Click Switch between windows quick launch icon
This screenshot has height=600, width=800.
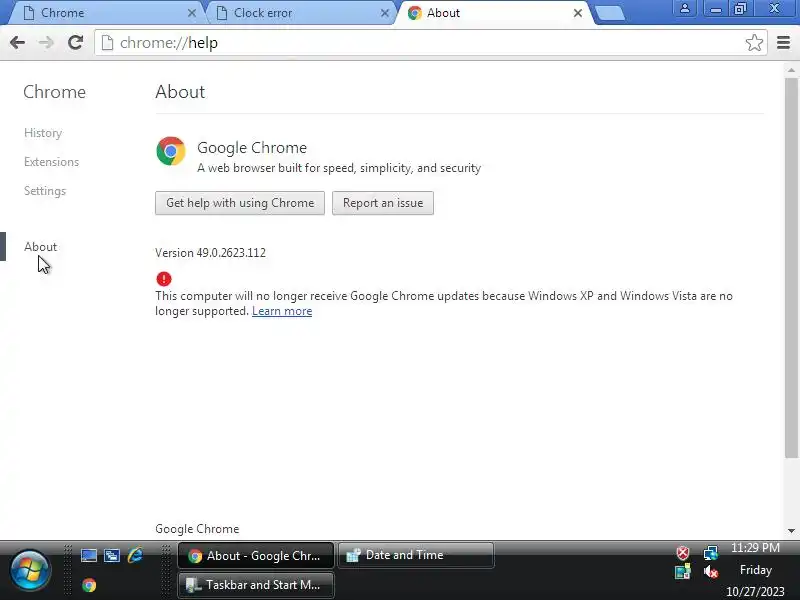[x=112, y=555]
